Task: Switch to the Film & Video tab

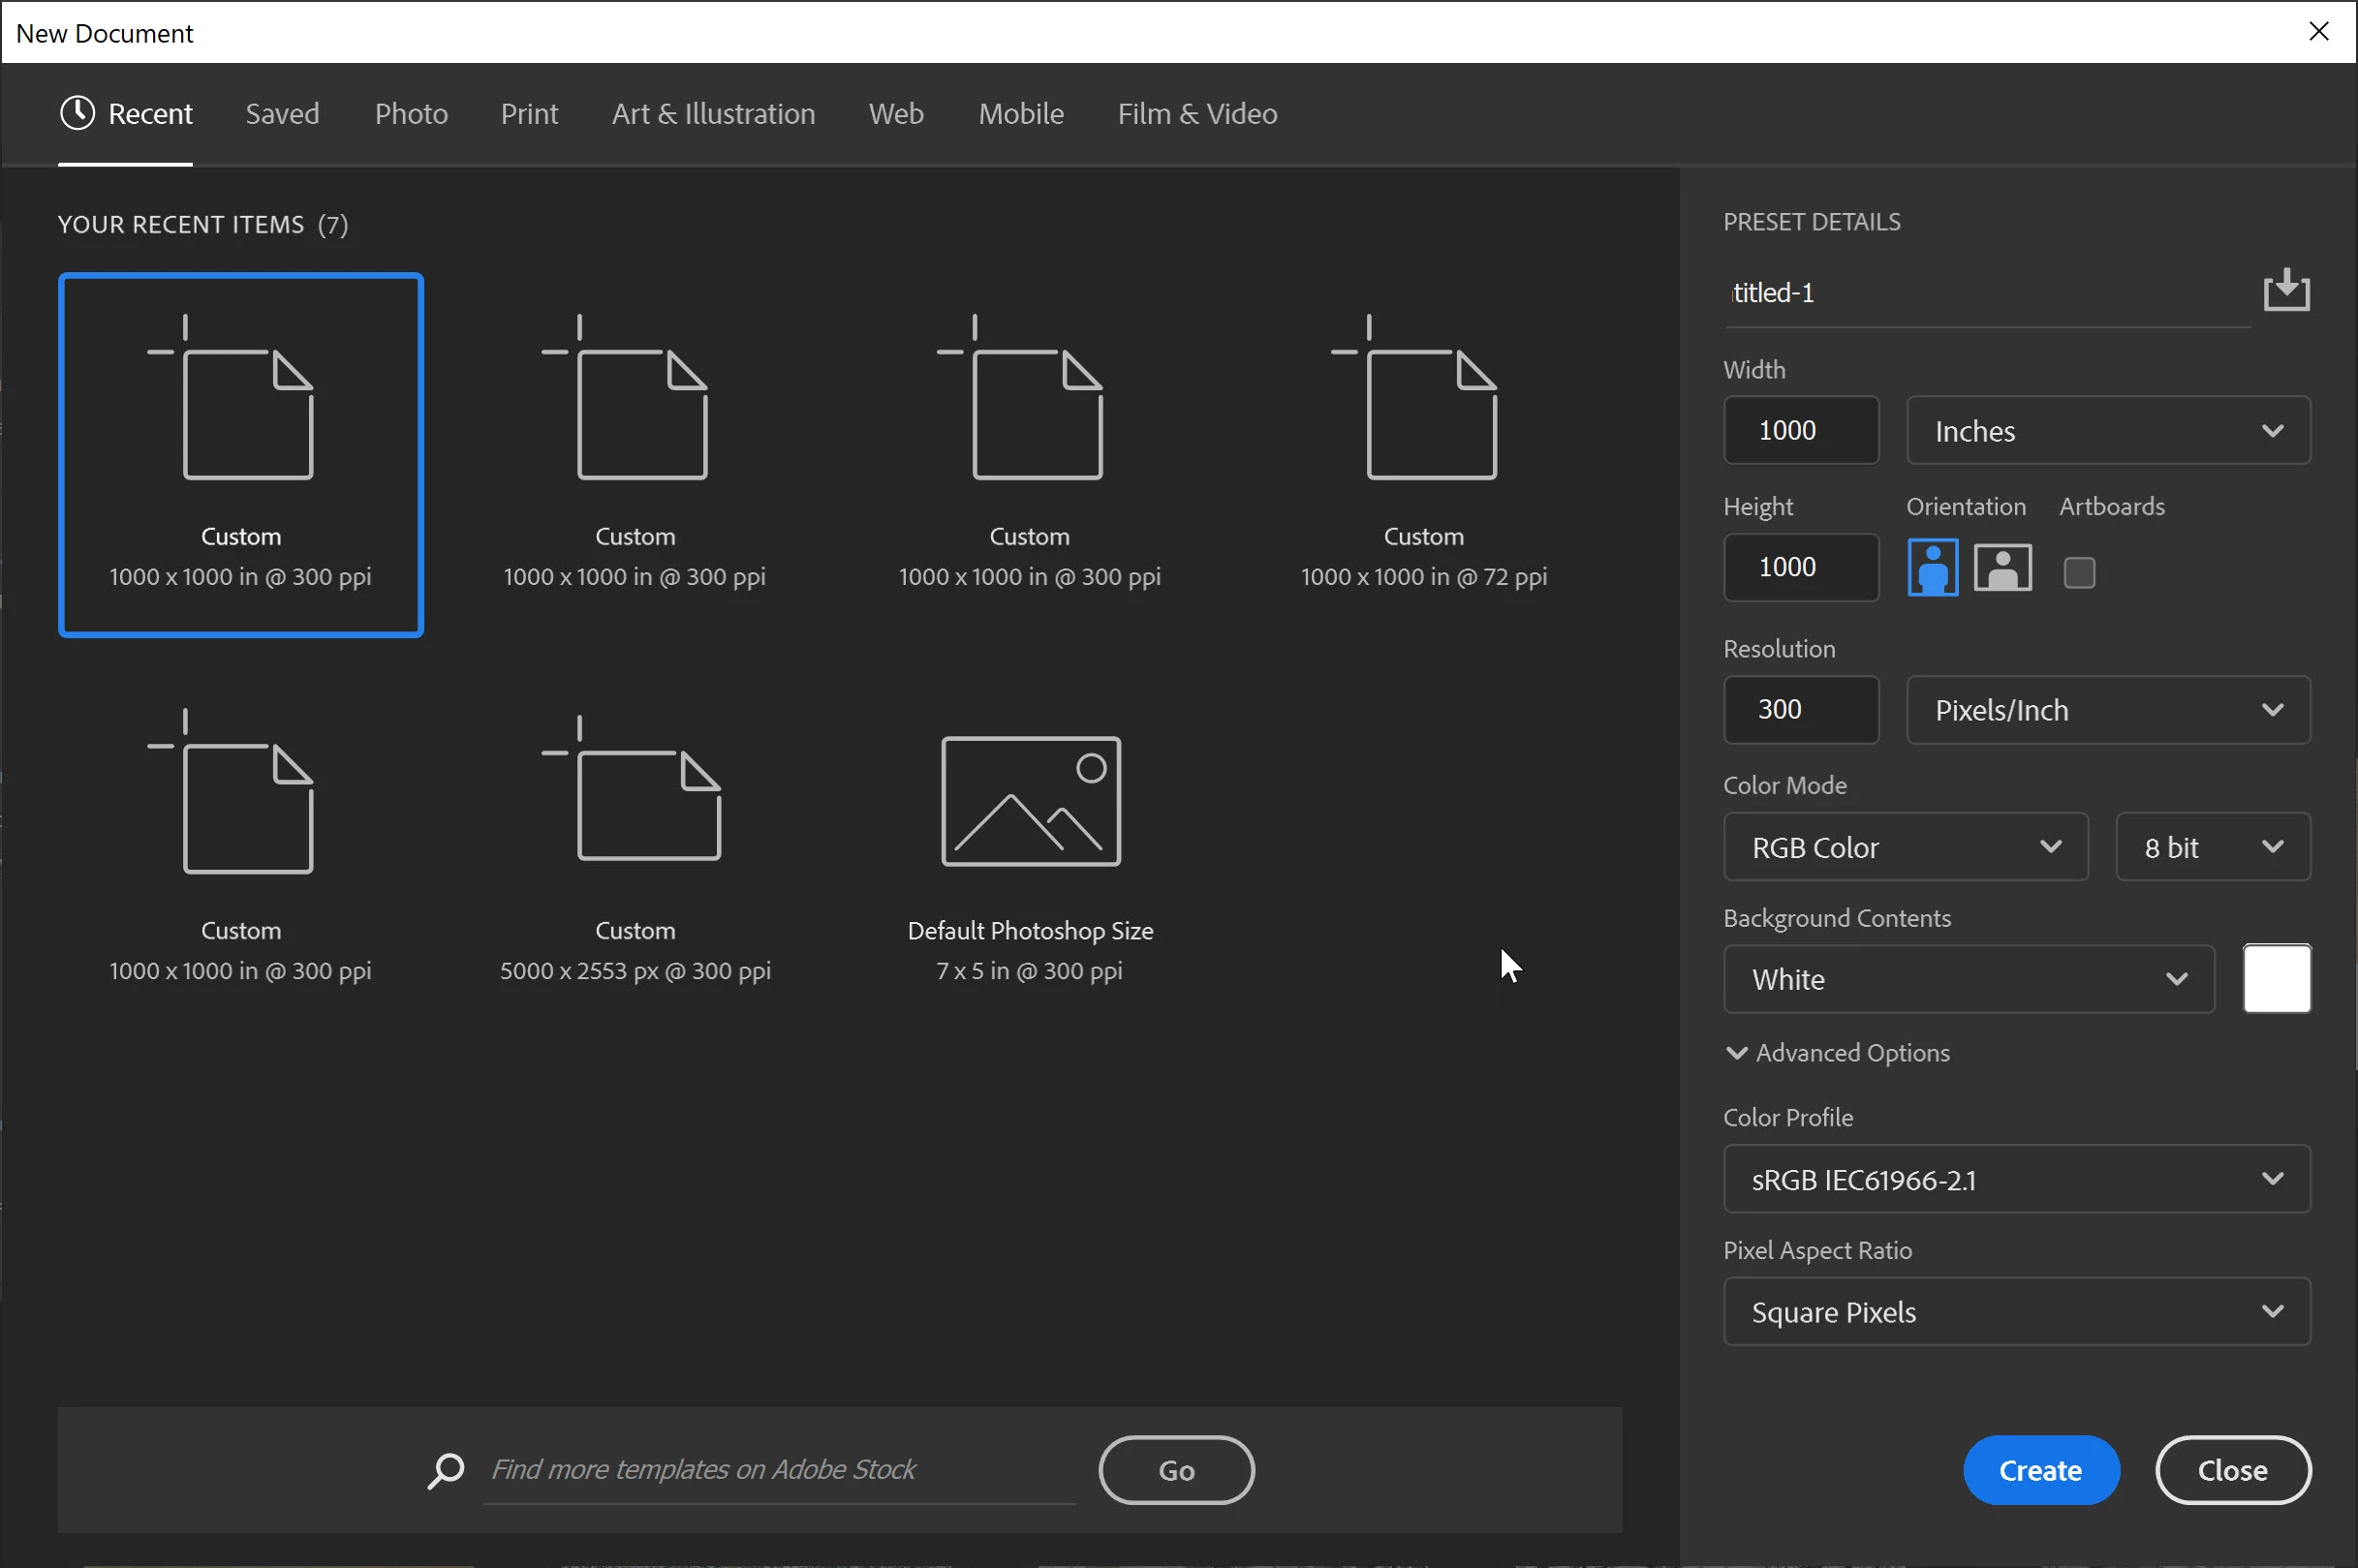Action: click(x=1197, y=114)
